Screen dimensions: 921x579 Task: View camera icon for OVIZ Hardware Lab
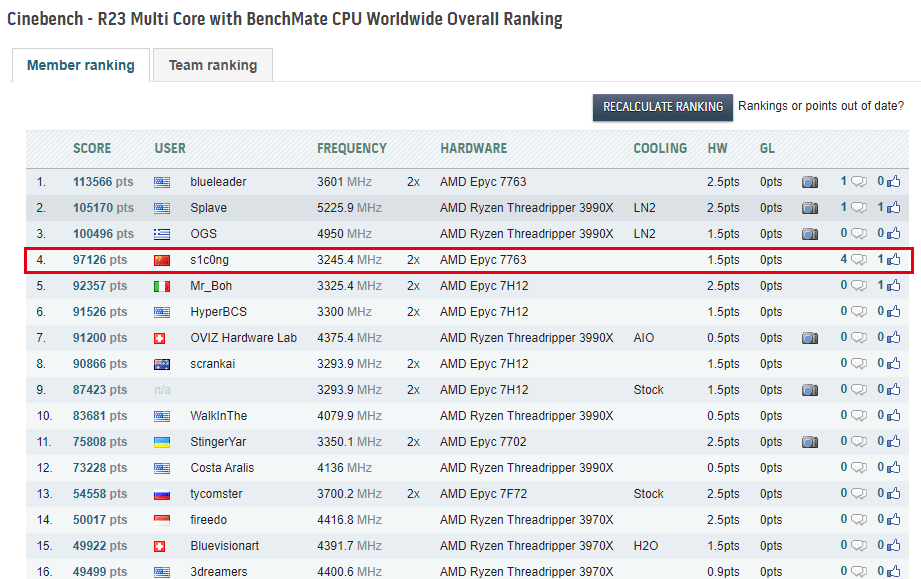point(810,338)
